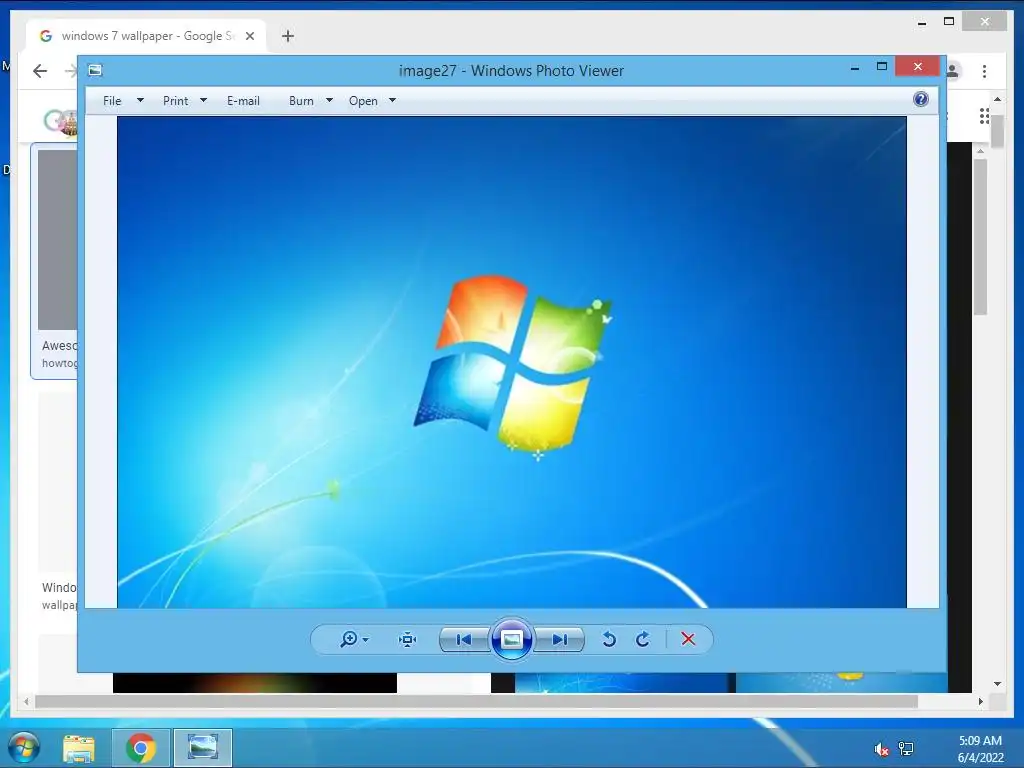Image resolution: width=1024 pixels, height=768 pixels.
Task: Switch to Chrome from the taskbar
Action: pos(140,748)
